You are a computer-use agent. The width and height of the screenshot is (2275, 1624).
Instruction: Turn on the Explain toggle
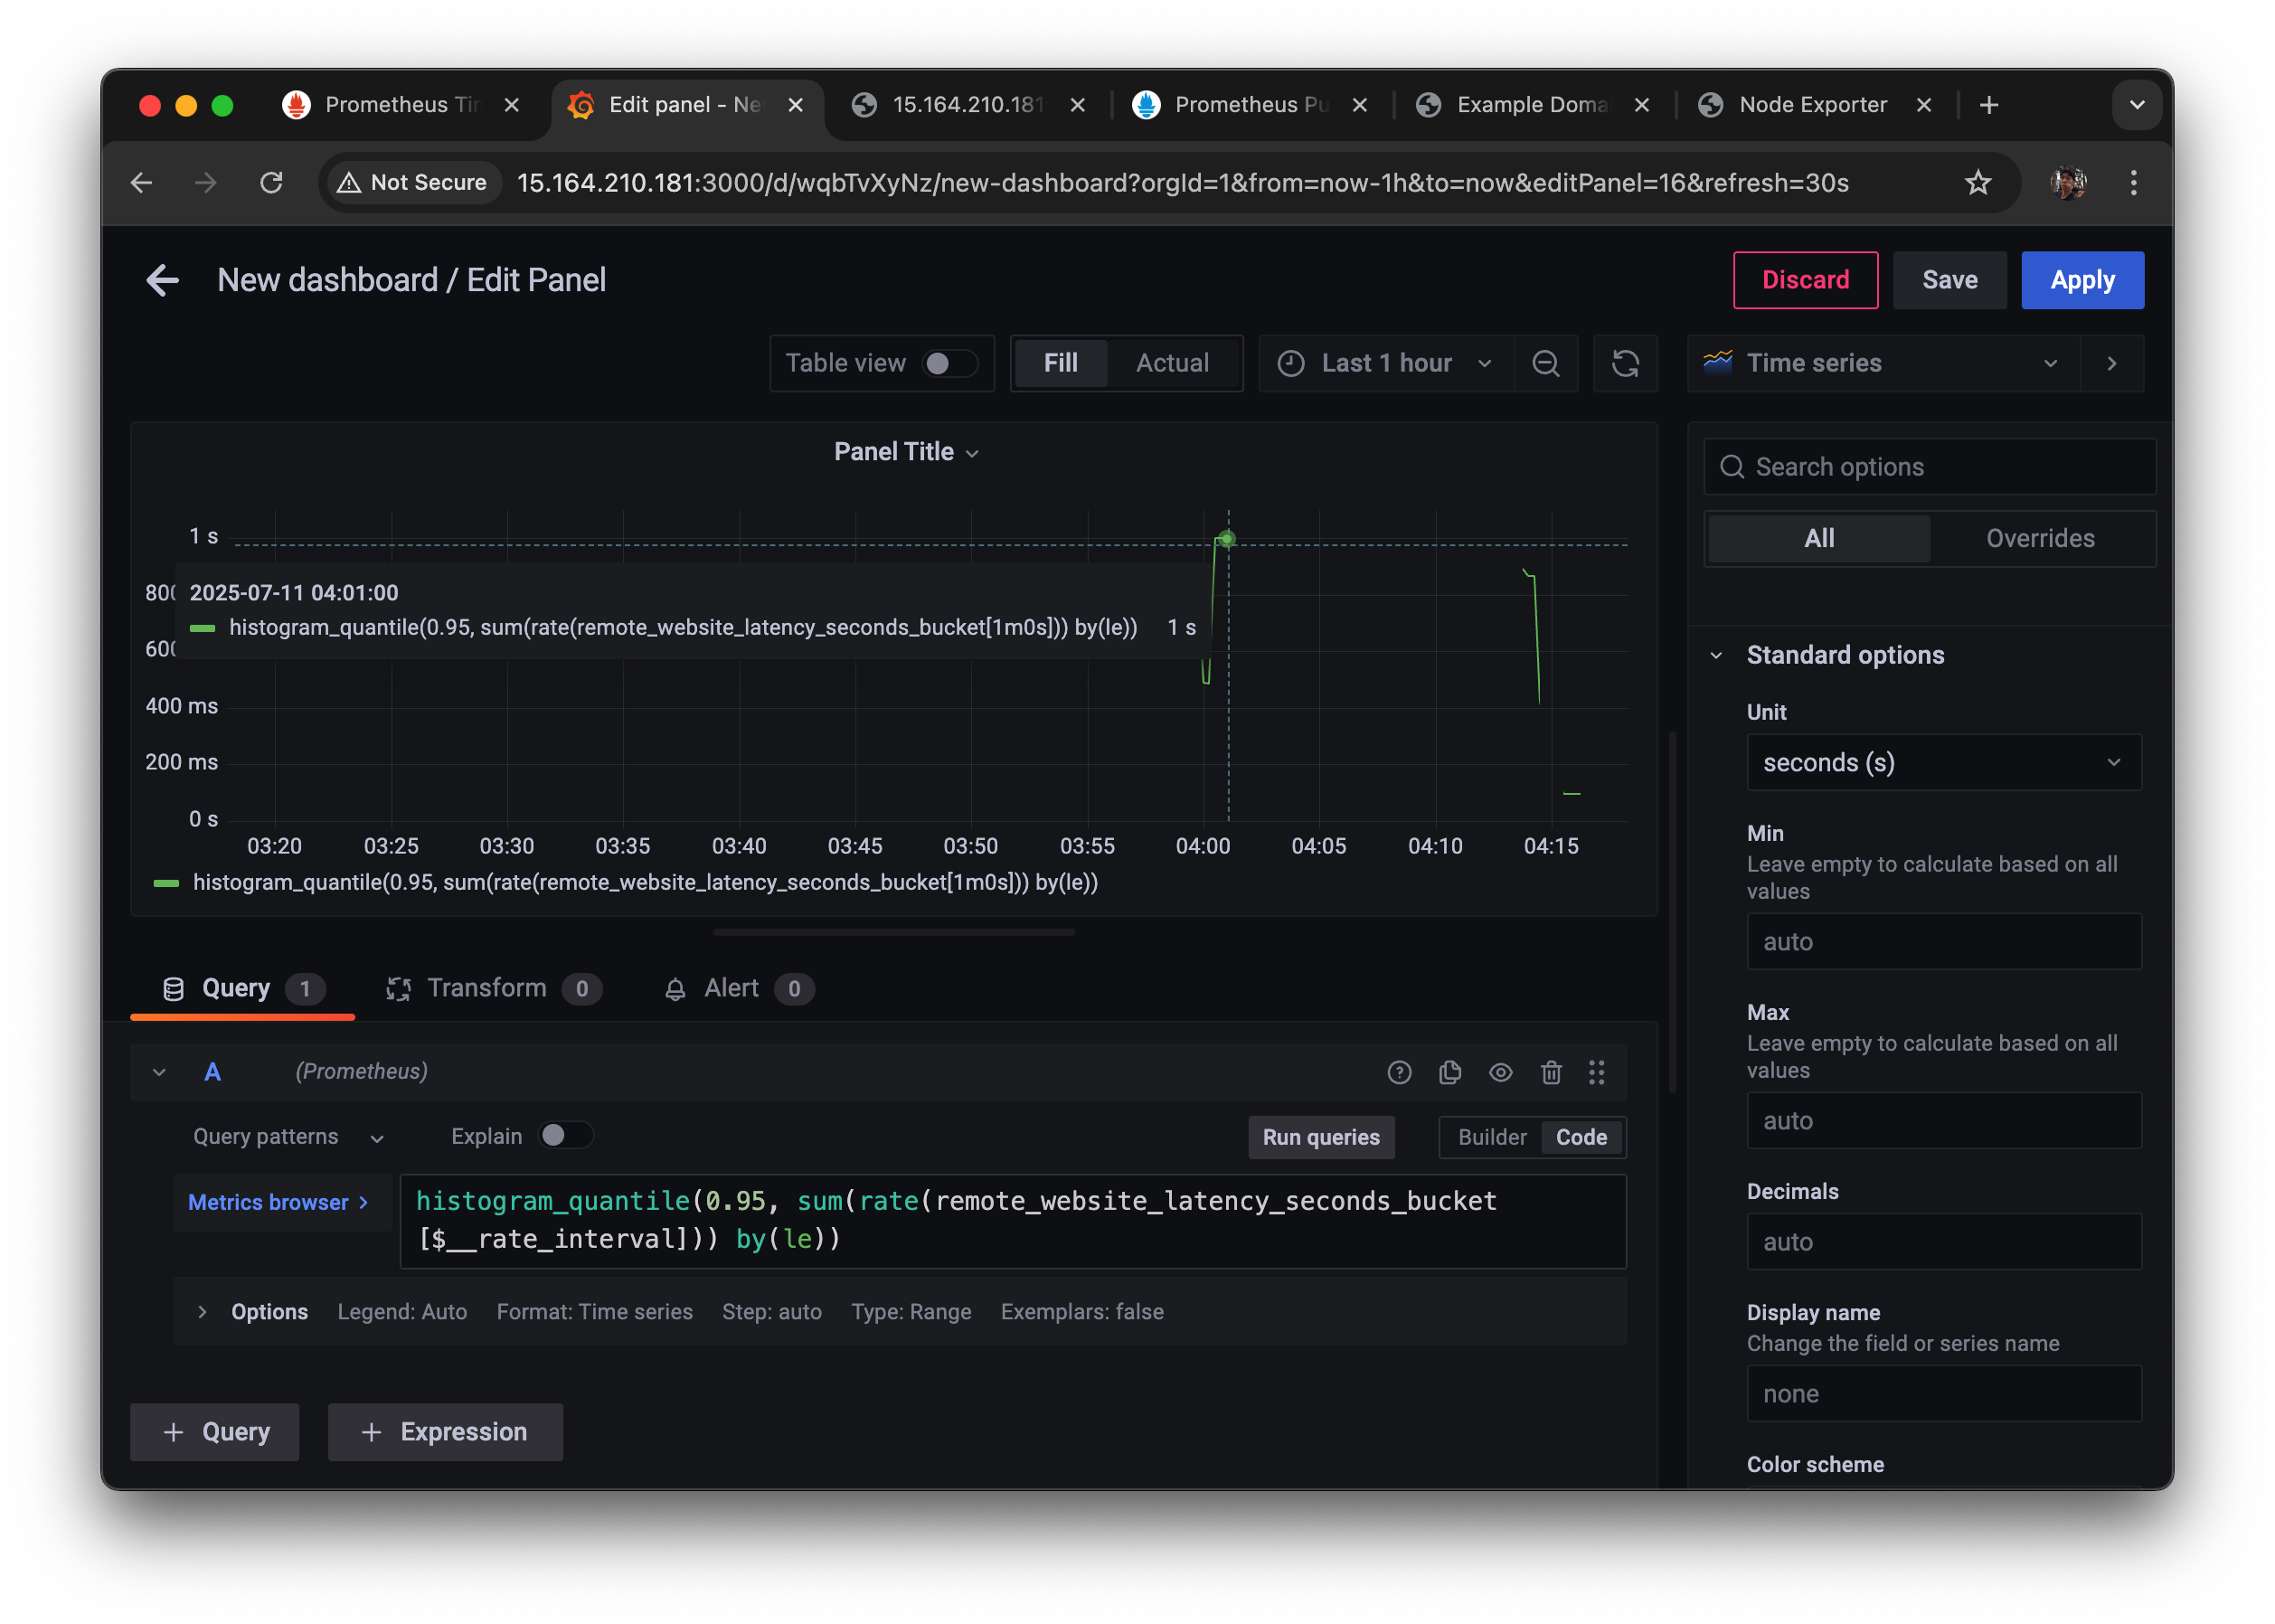pyautogui.click(x=565, y=1135)
